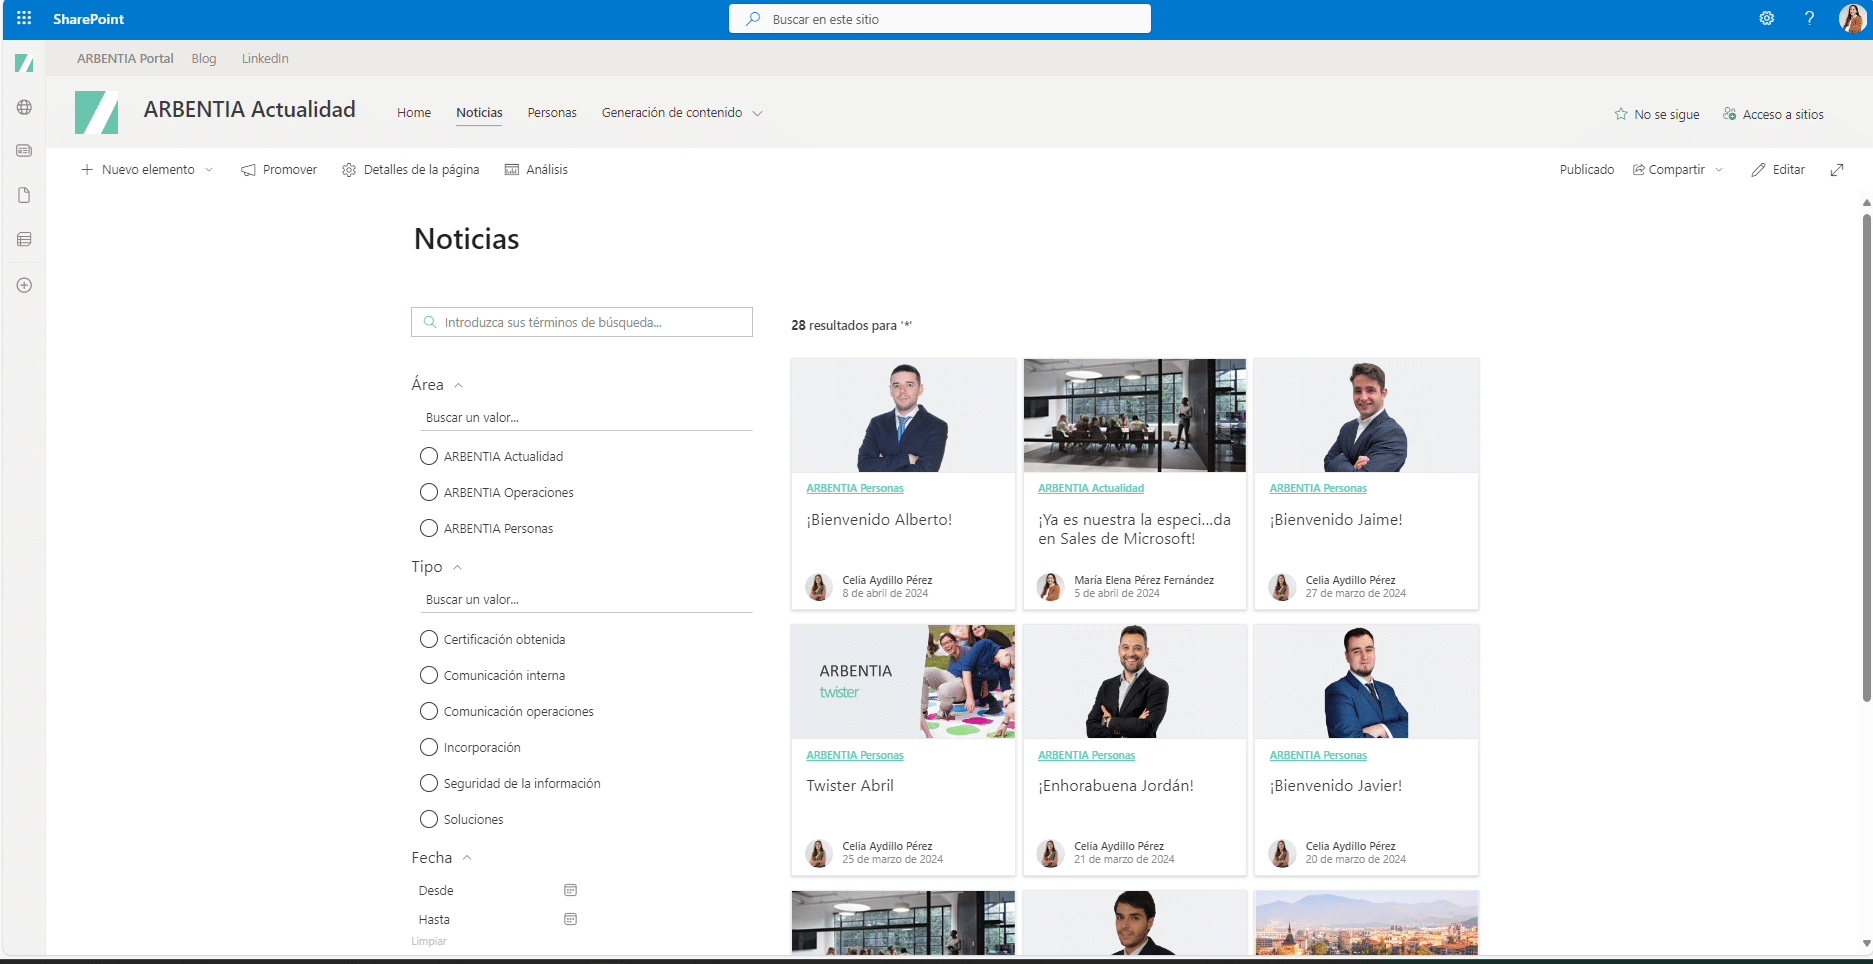This screenshot has height=964, width=1873.
Task: Open LinkedIn hub link
Action: pos(265,59)
